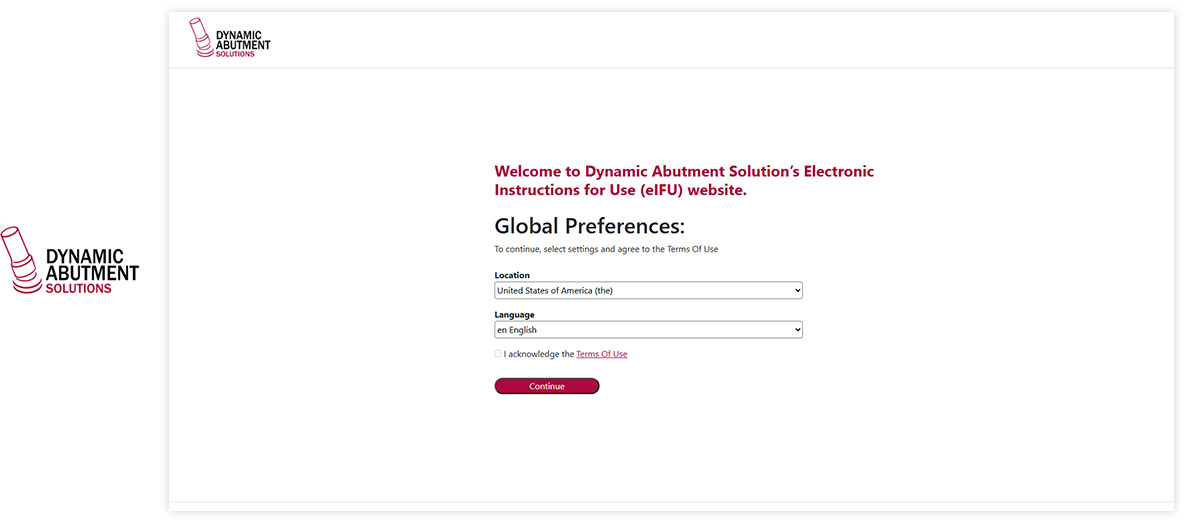Screen dimensions: 1185x521
Task: Click the red "SOLUTIONS" word in header logo
Action: [x=235, y=54]
